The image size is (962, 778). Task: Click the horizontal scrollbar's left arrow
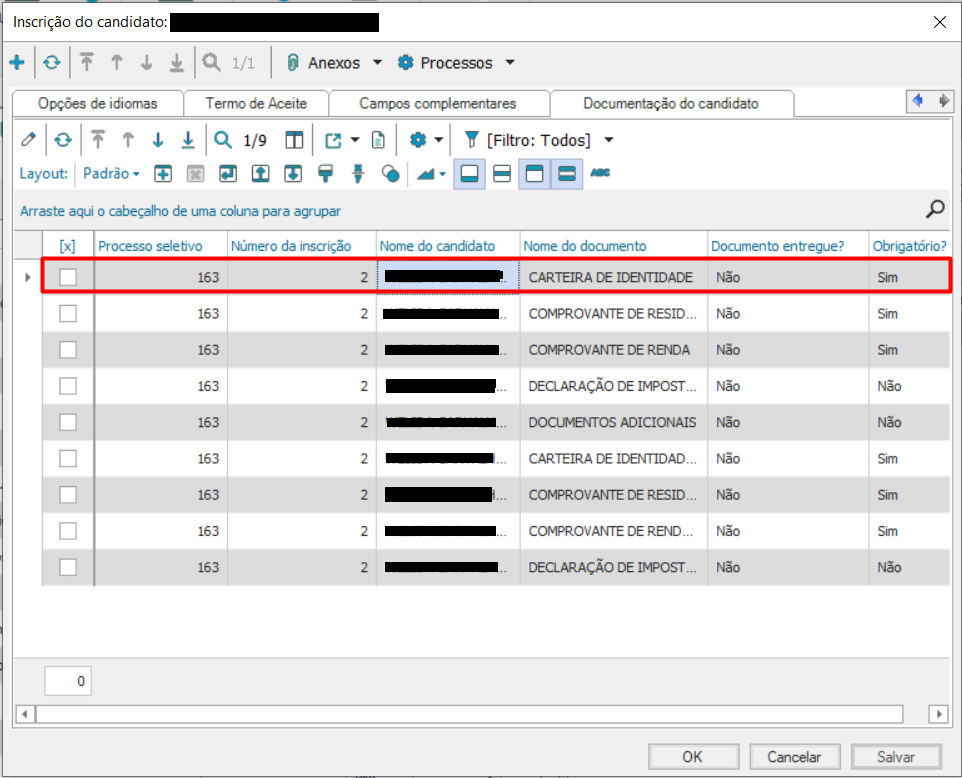pyautogui.click(x=25, y=714)
